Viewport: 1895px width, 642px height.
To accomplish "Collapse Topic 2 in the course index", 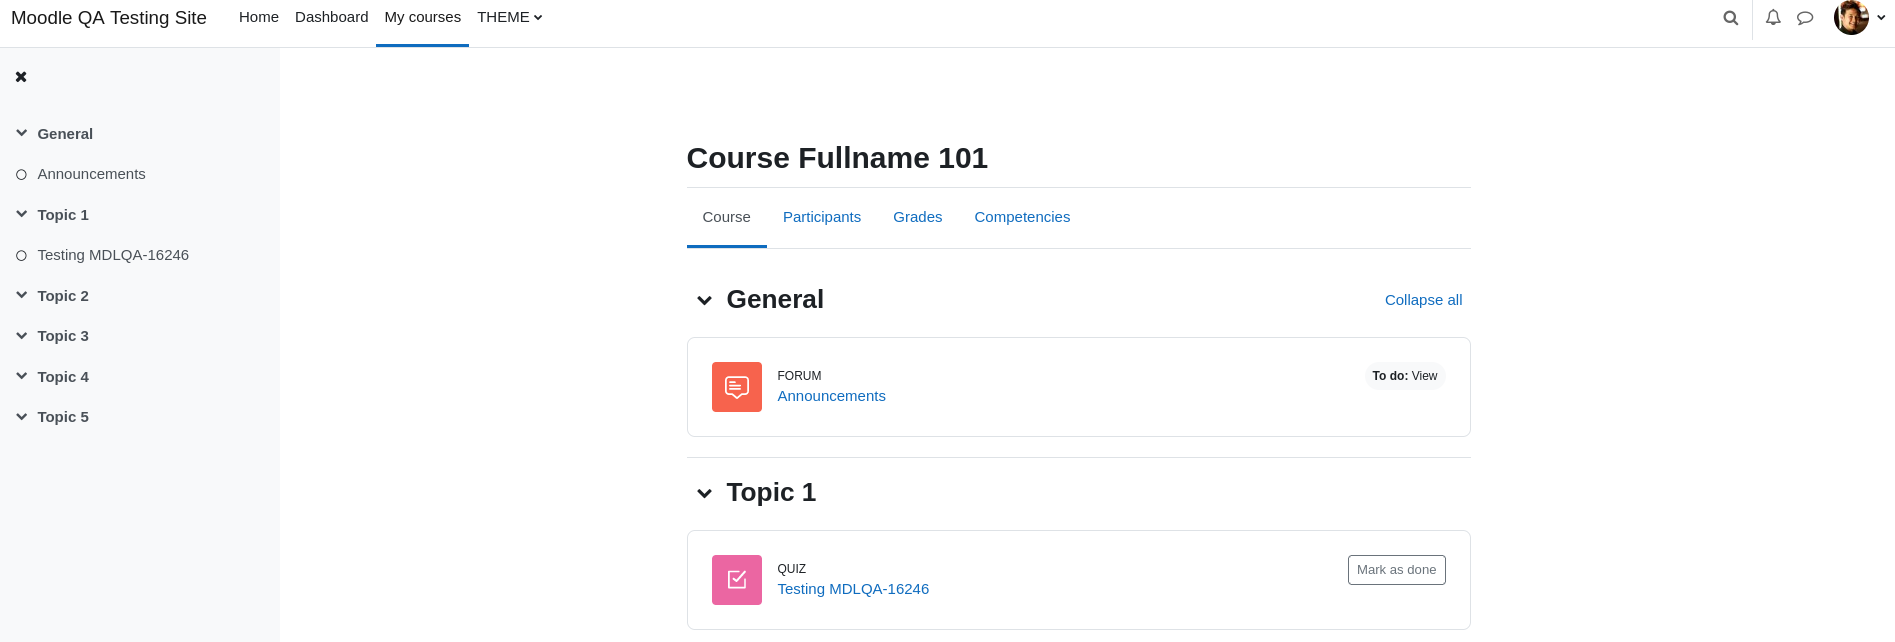I will [21, 295].
